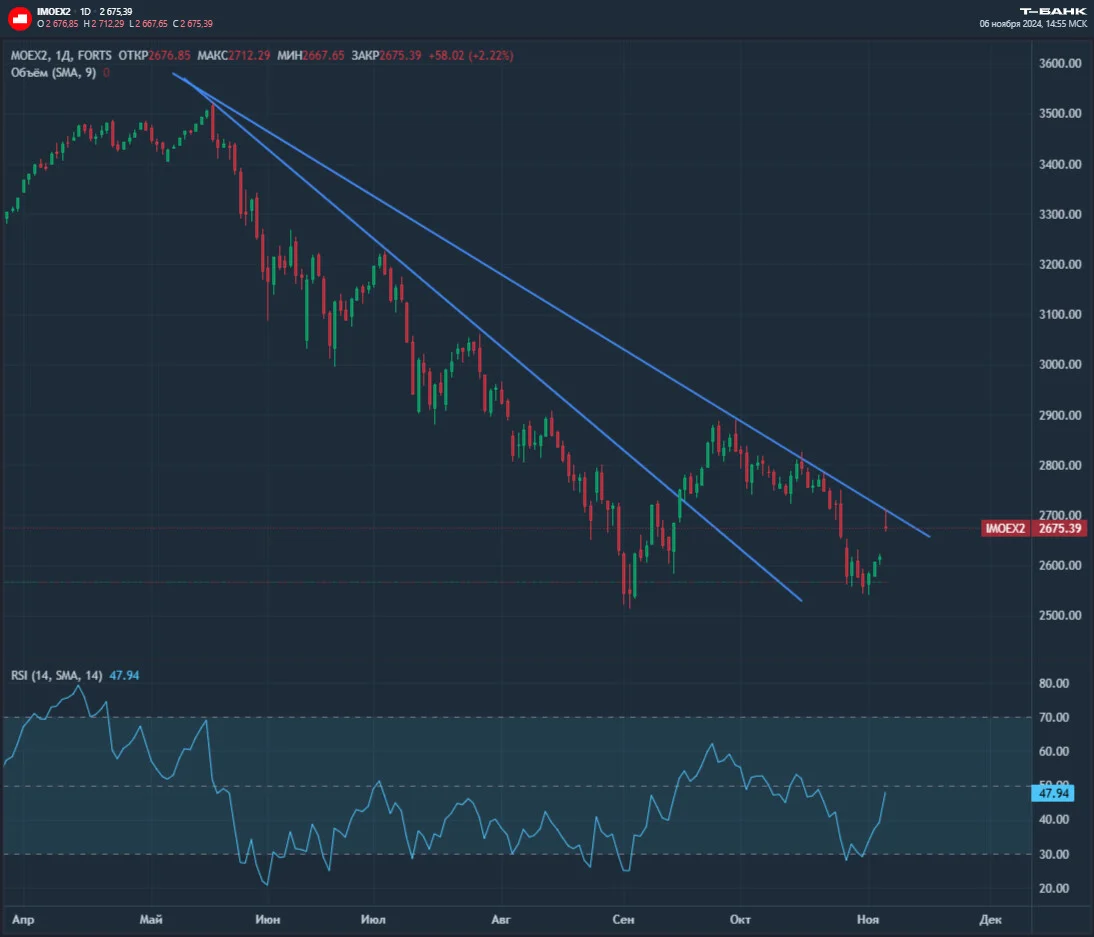
Task: Click the open value O 2 676,85
Action: (x=58, y=24)
